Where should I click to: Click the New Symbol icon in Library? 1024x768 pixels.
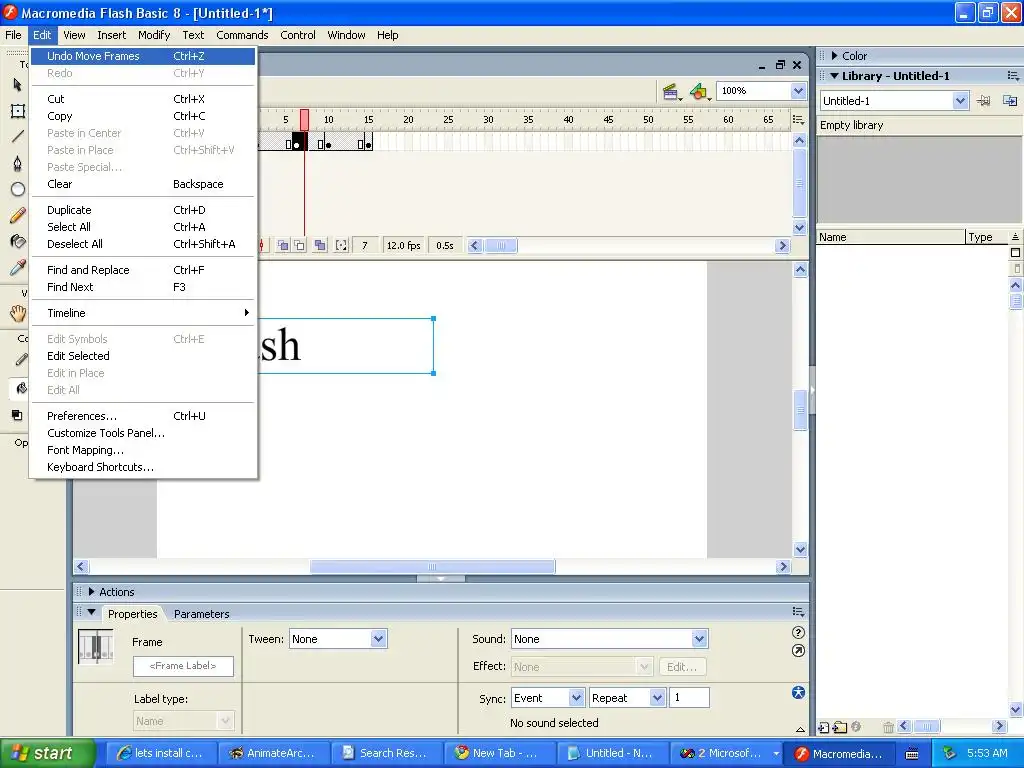coord(824,727)
